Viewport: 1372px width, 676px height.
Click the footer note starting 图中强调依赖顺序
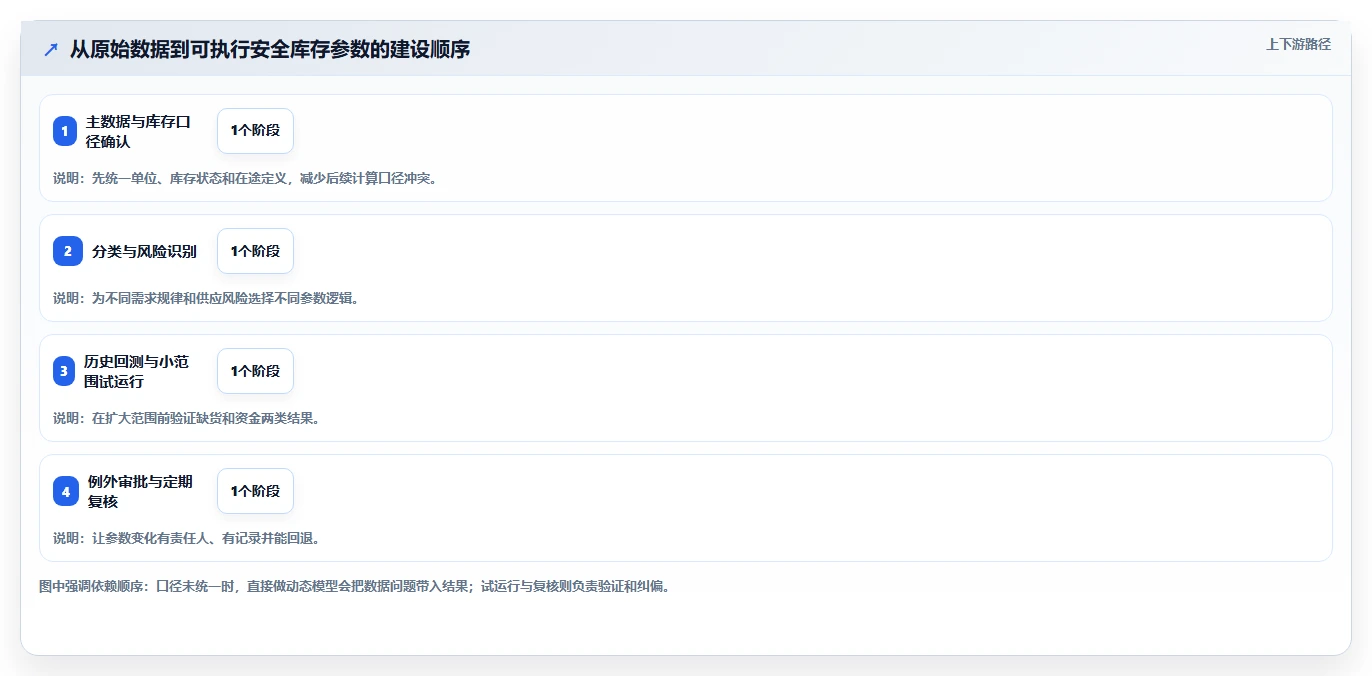click(x=355, y=586)
